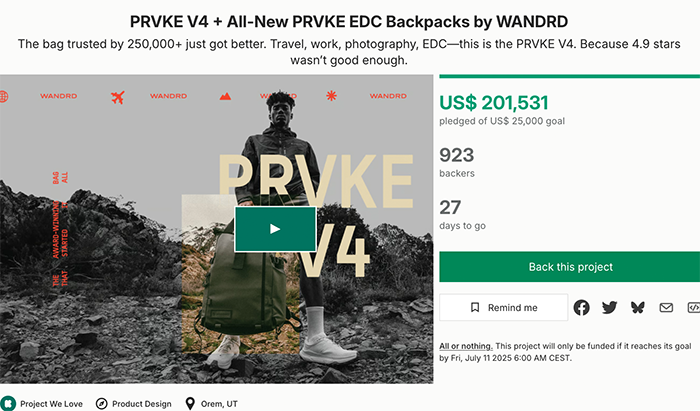This screenshot has height=411, width=700.
Task: Click the bookmark icon in Remind me
Action: tap(475, 307)
